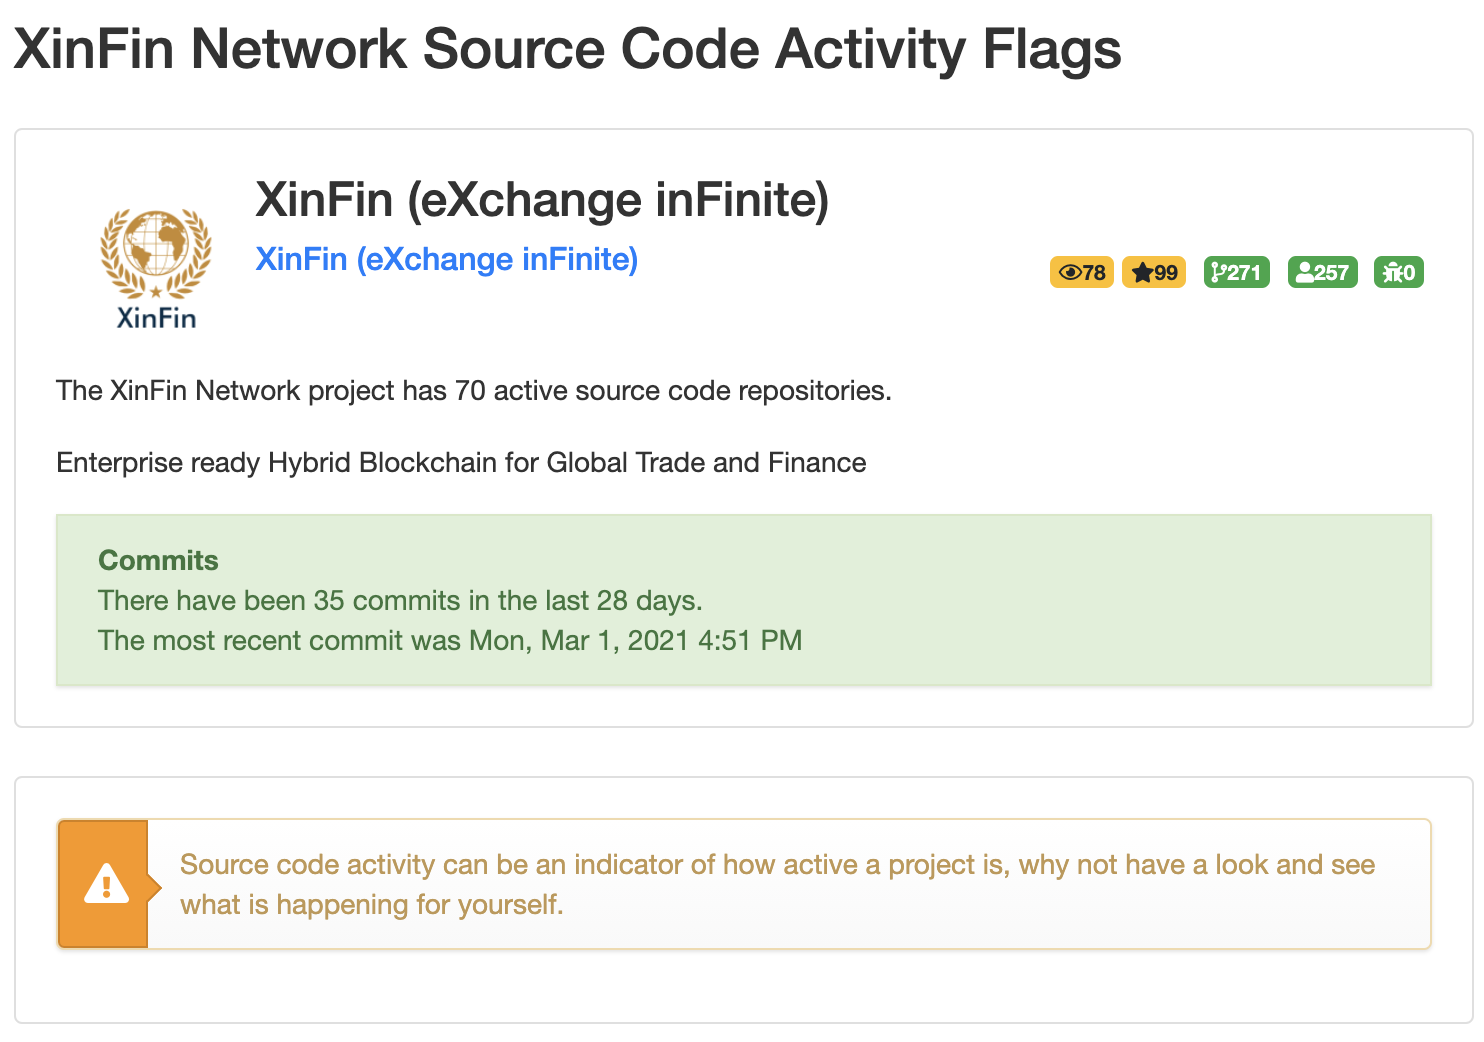Click the stars badge showing 99
Image resolution: width=1484 pixels, height=1042 pixels.
(x=1154, y=272)
